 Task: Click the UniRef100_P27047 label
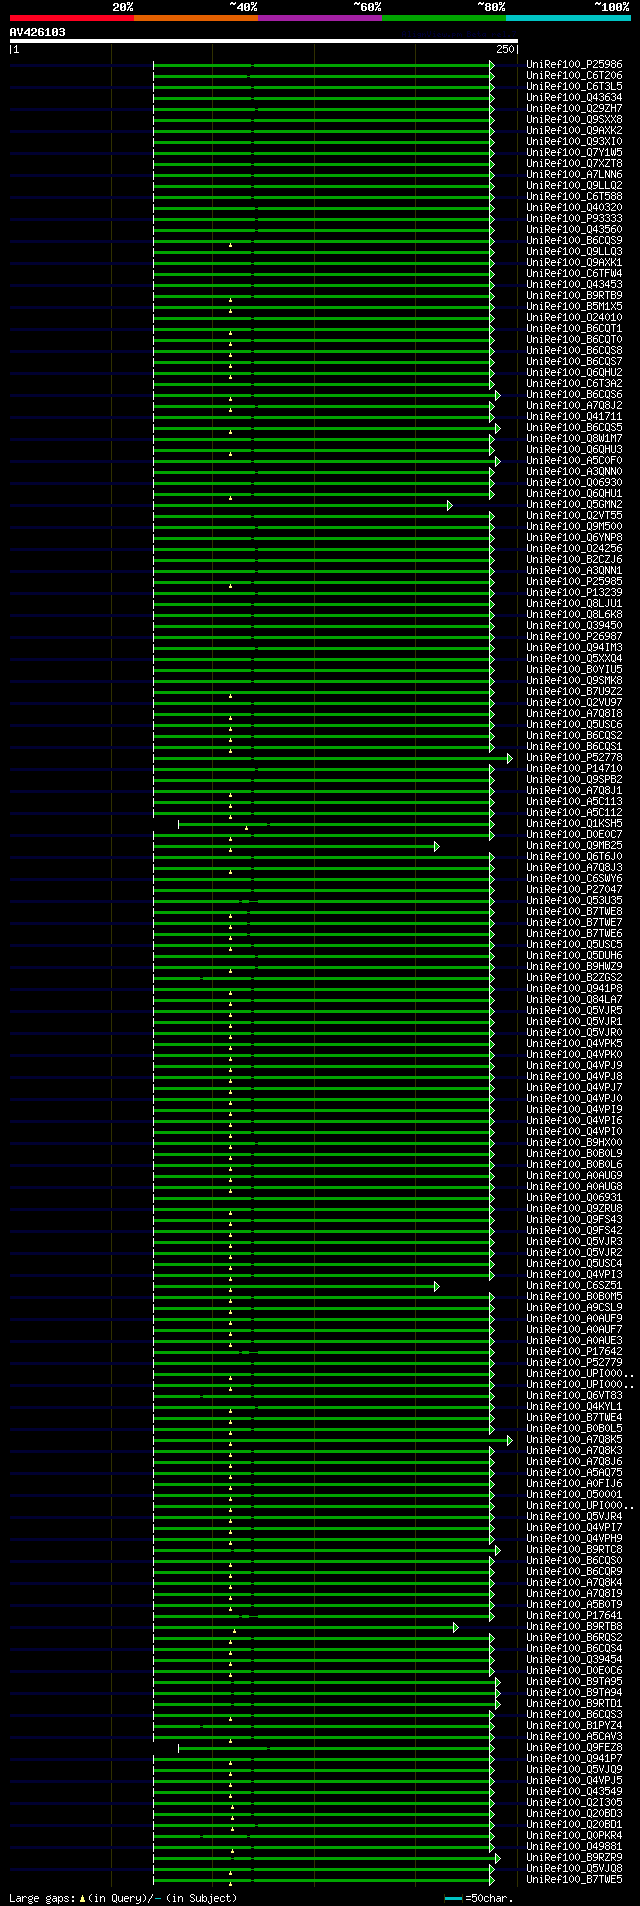(574, 890)
